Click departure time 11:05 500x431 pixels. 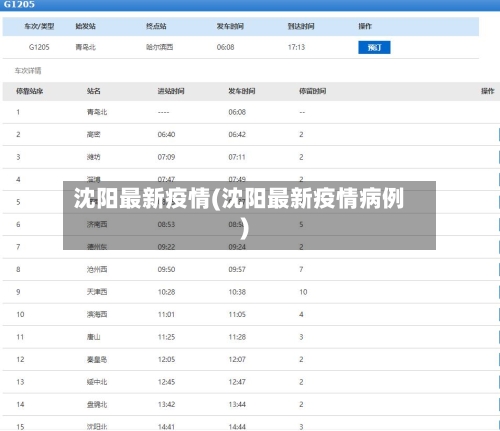[237, 314]
